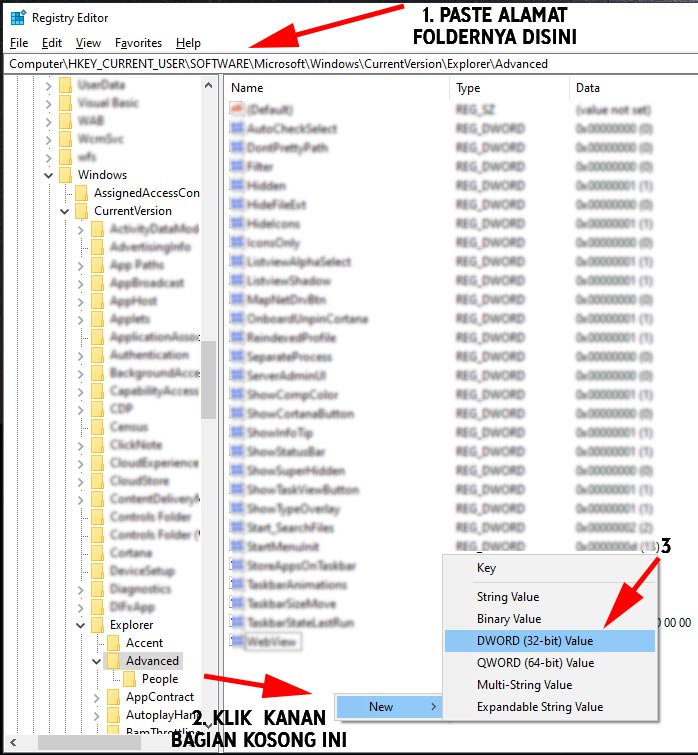Click the Windows folder icon in tree
698x755 pixels.
65,175
